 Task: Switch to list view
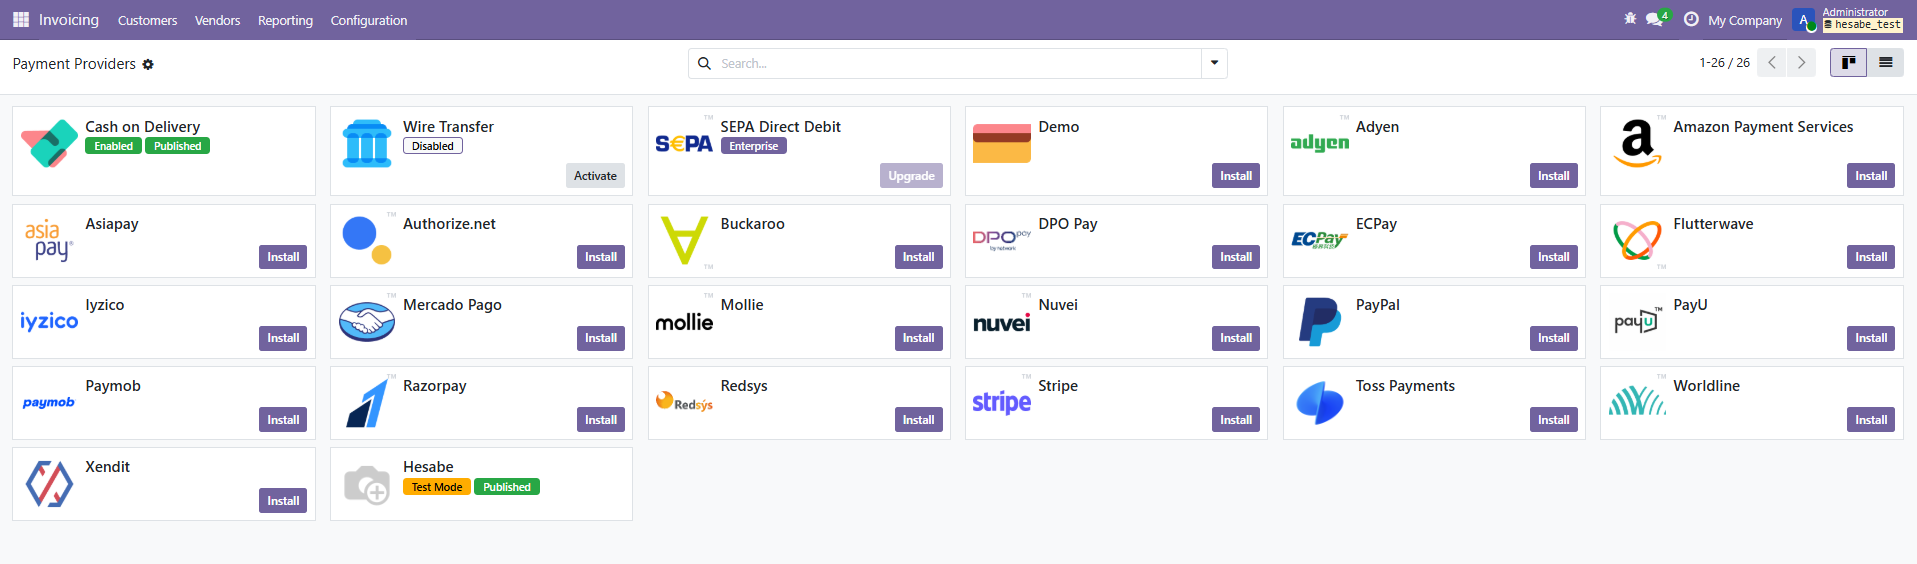[1885, 63]
